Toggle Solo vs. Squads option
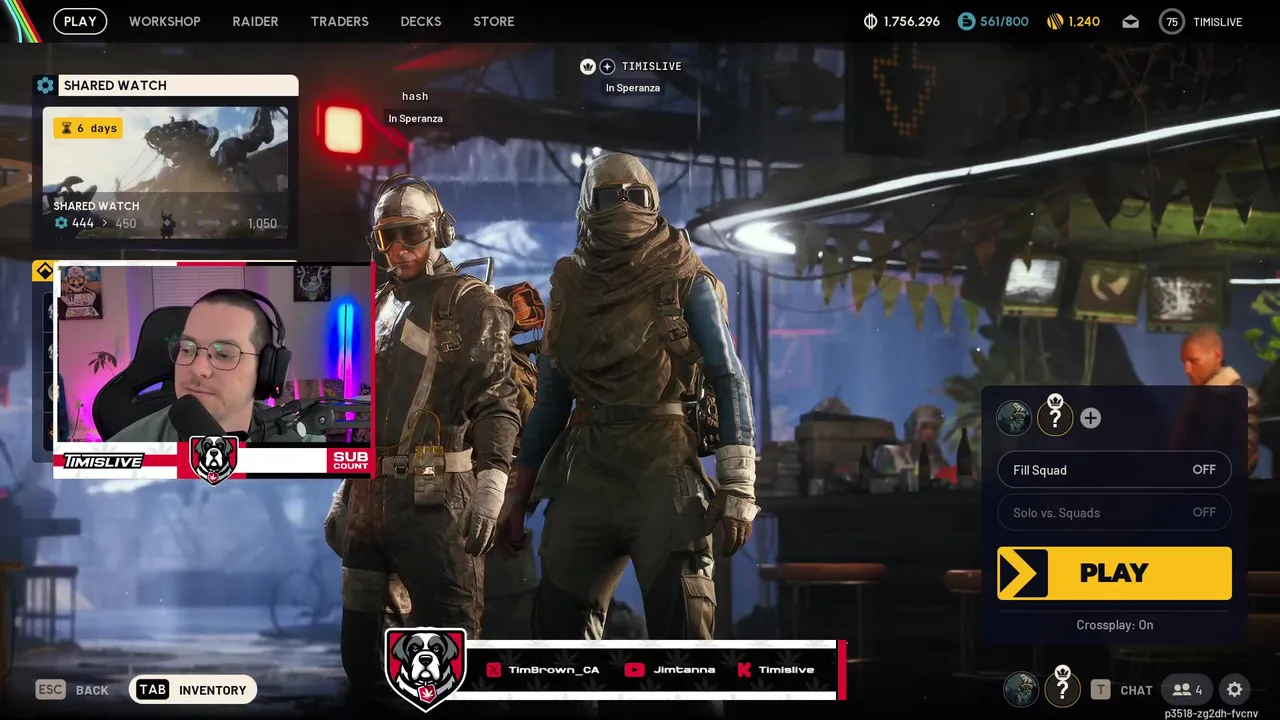Viewport: 1280px width, 720px height. click(x=1114, y=513)
